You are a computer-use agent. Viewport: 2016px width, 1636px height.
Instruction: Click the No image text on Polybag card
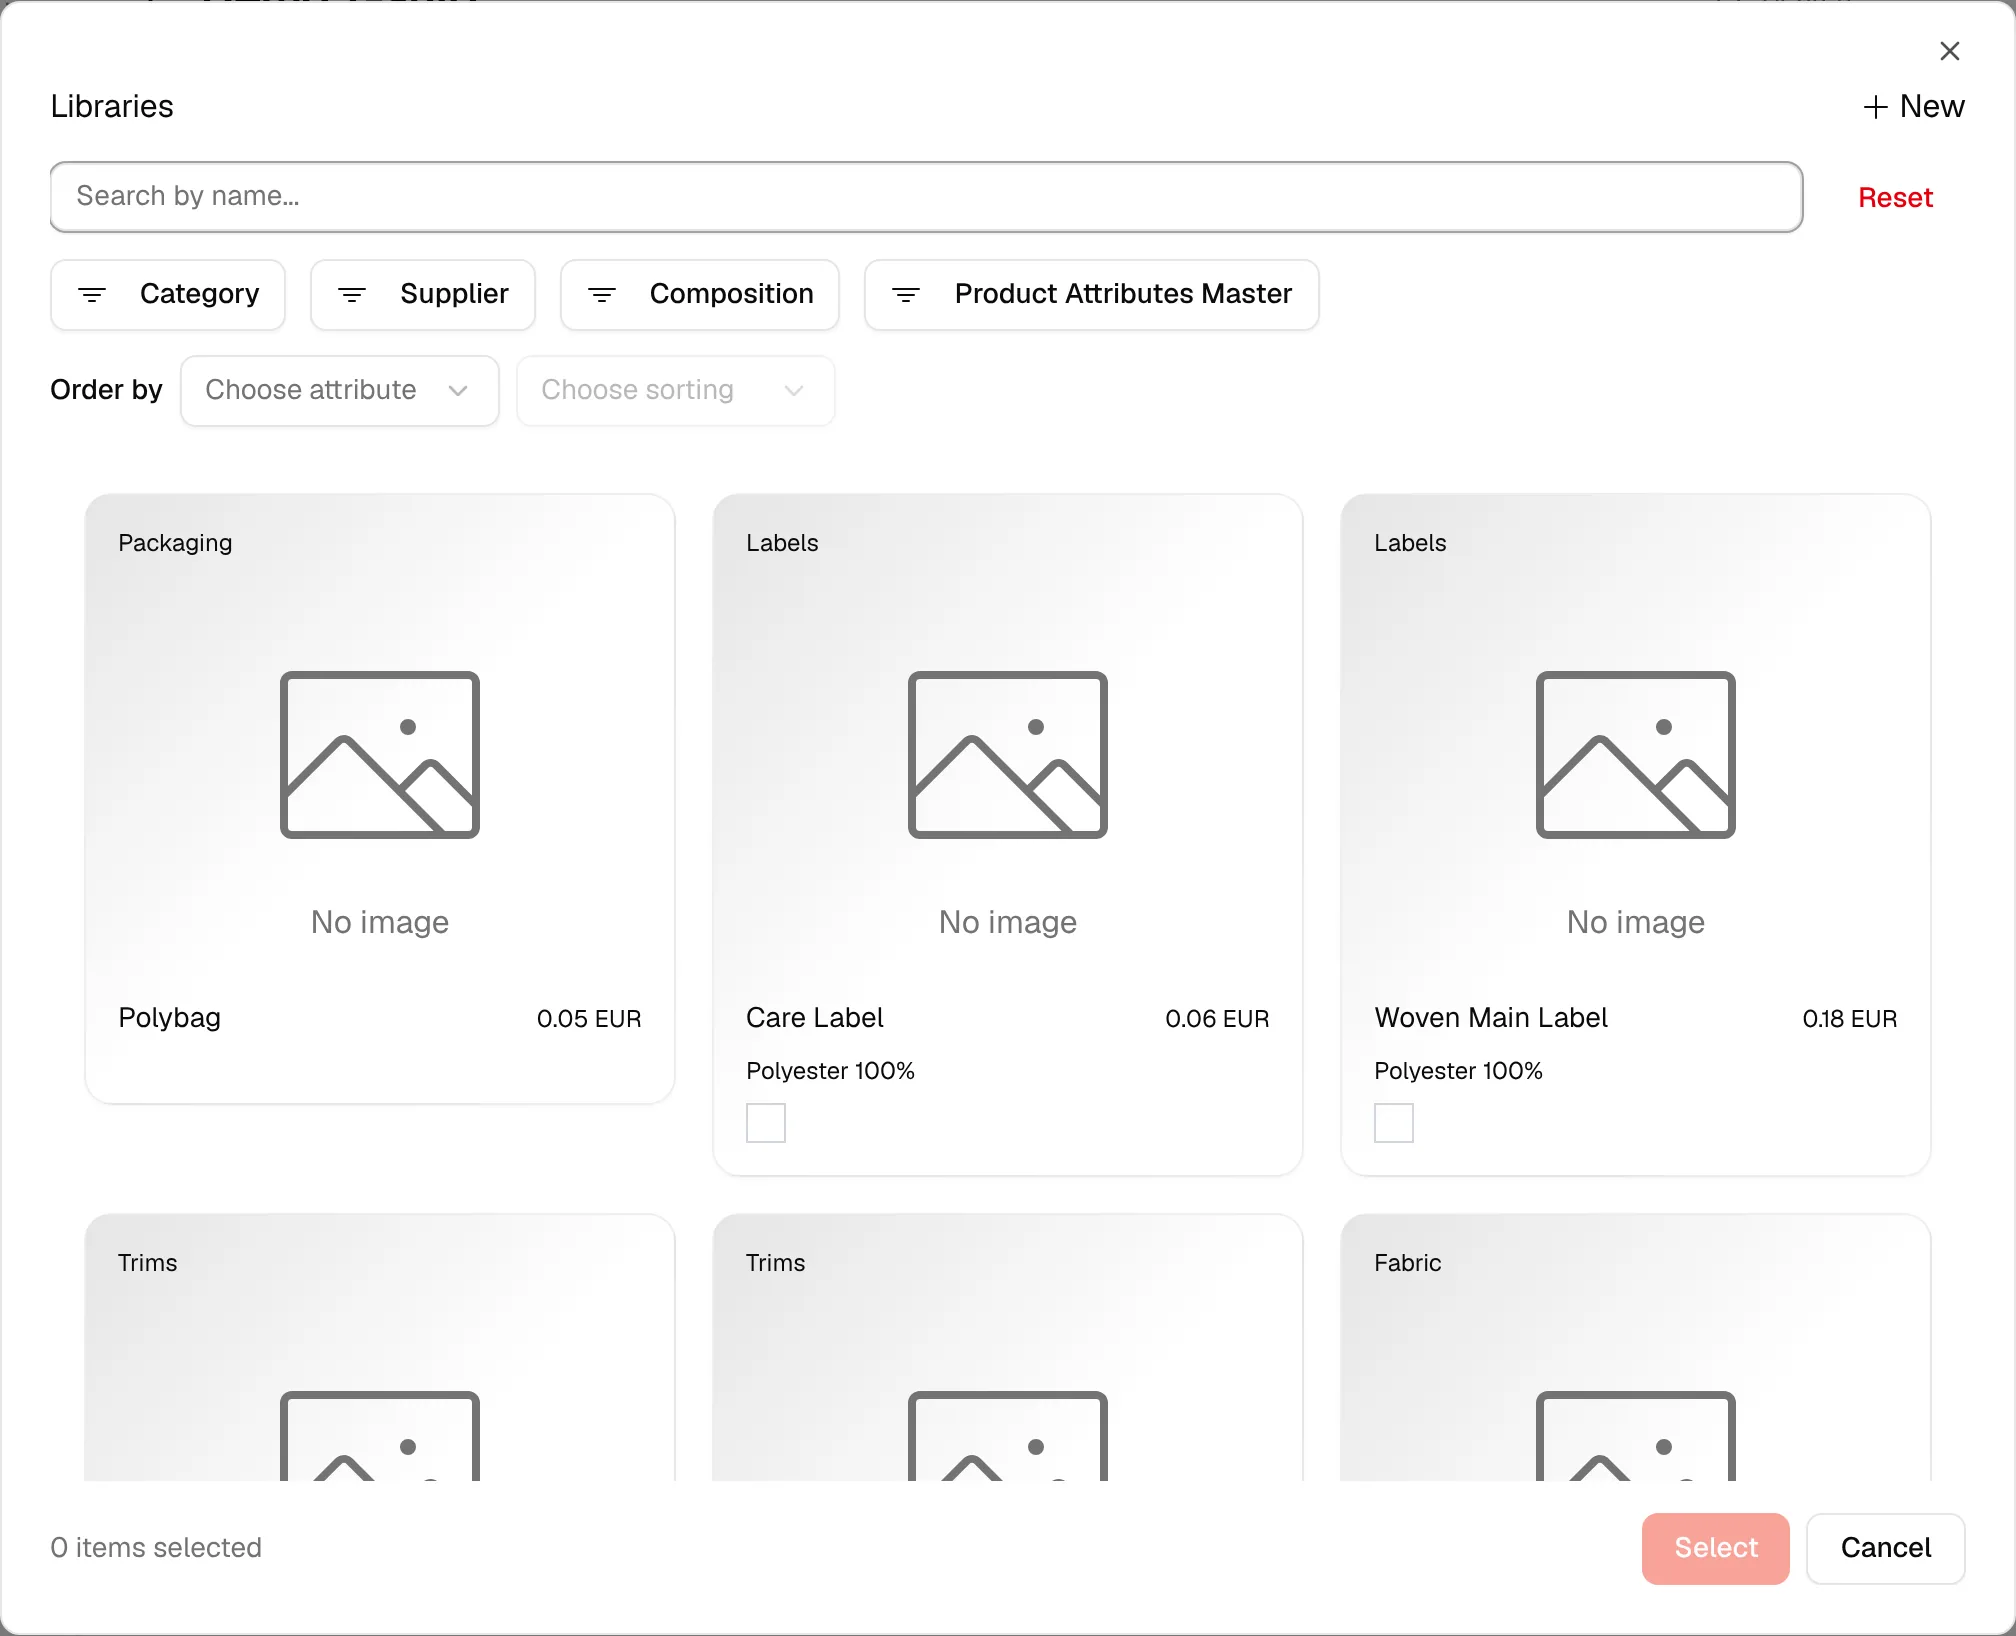380,922
